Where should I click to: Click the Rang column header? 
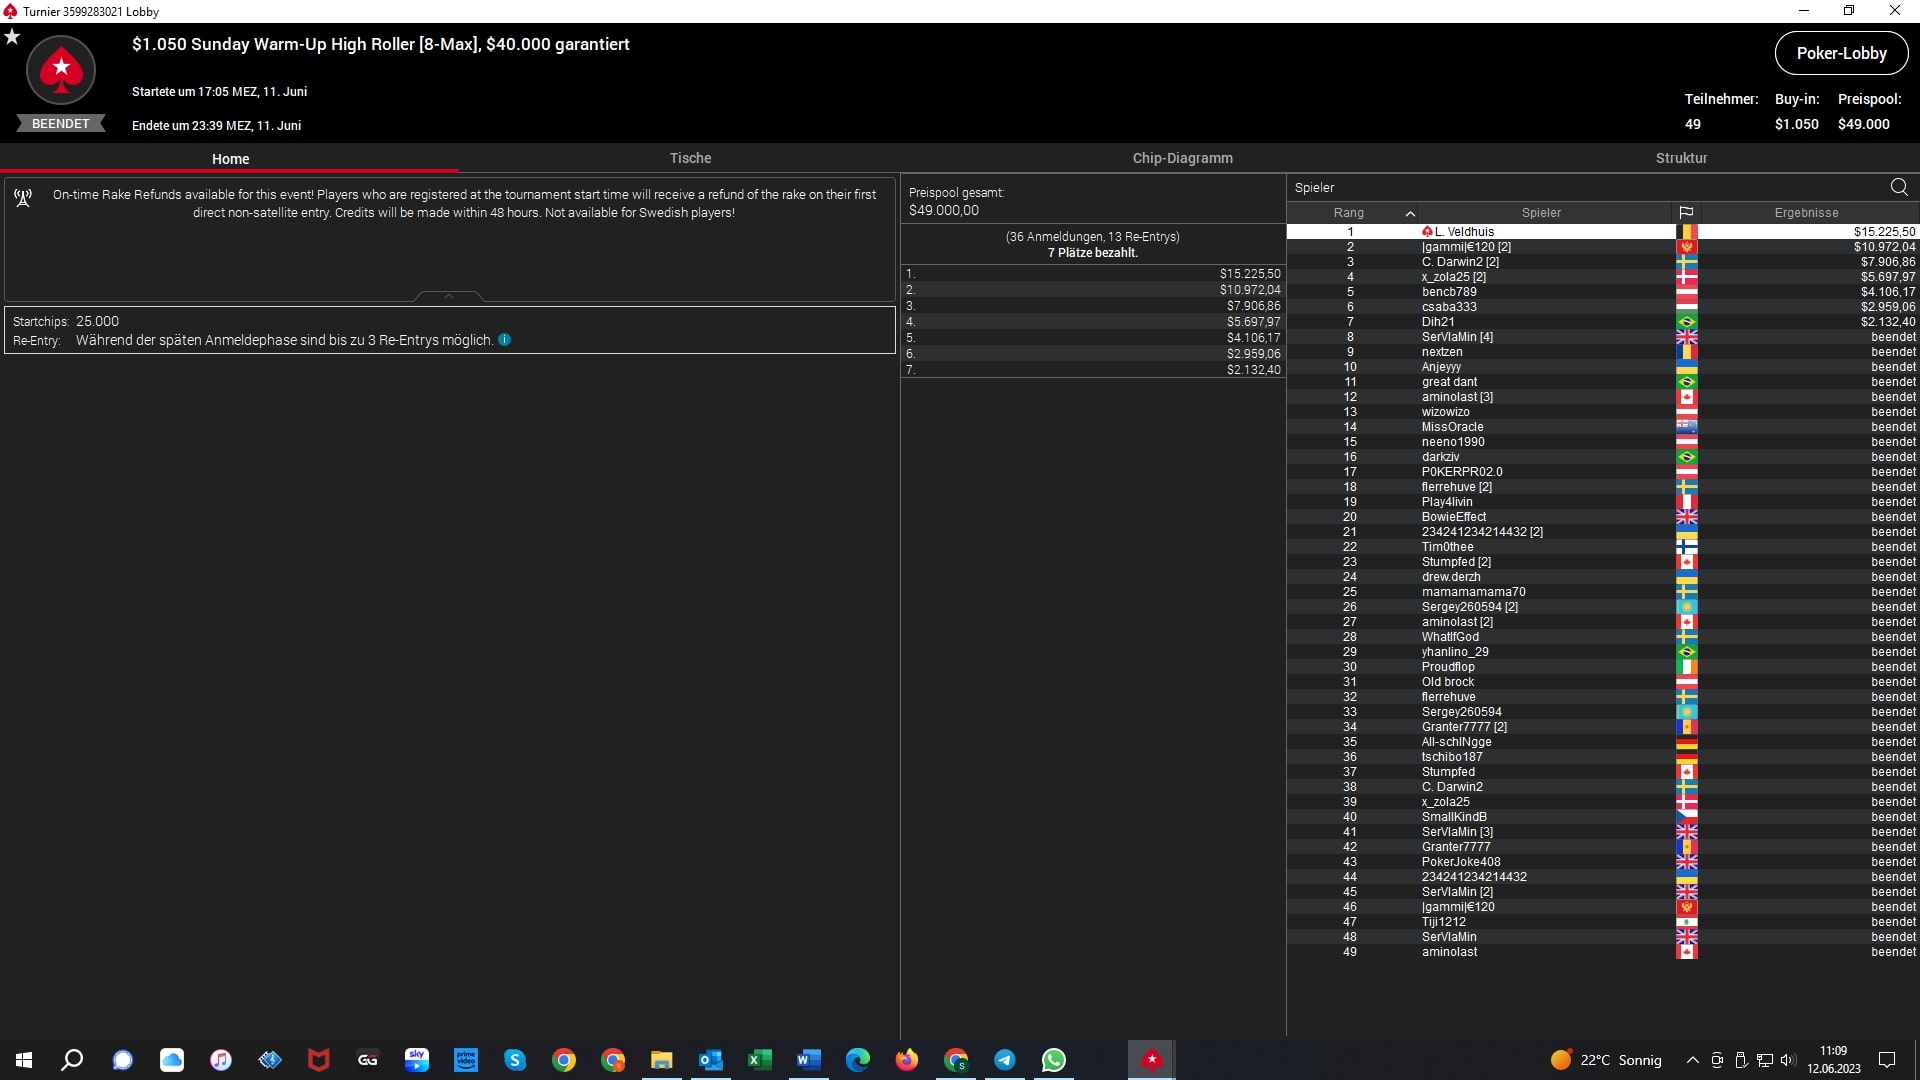pyautogui.click(x=1349, y=212)
